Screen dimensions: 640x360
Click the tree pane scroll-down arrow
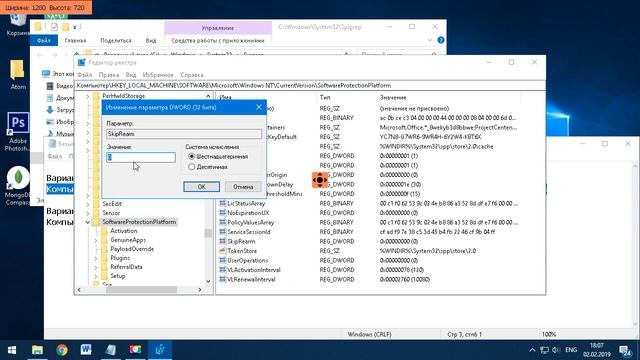(x=208, y=281)
